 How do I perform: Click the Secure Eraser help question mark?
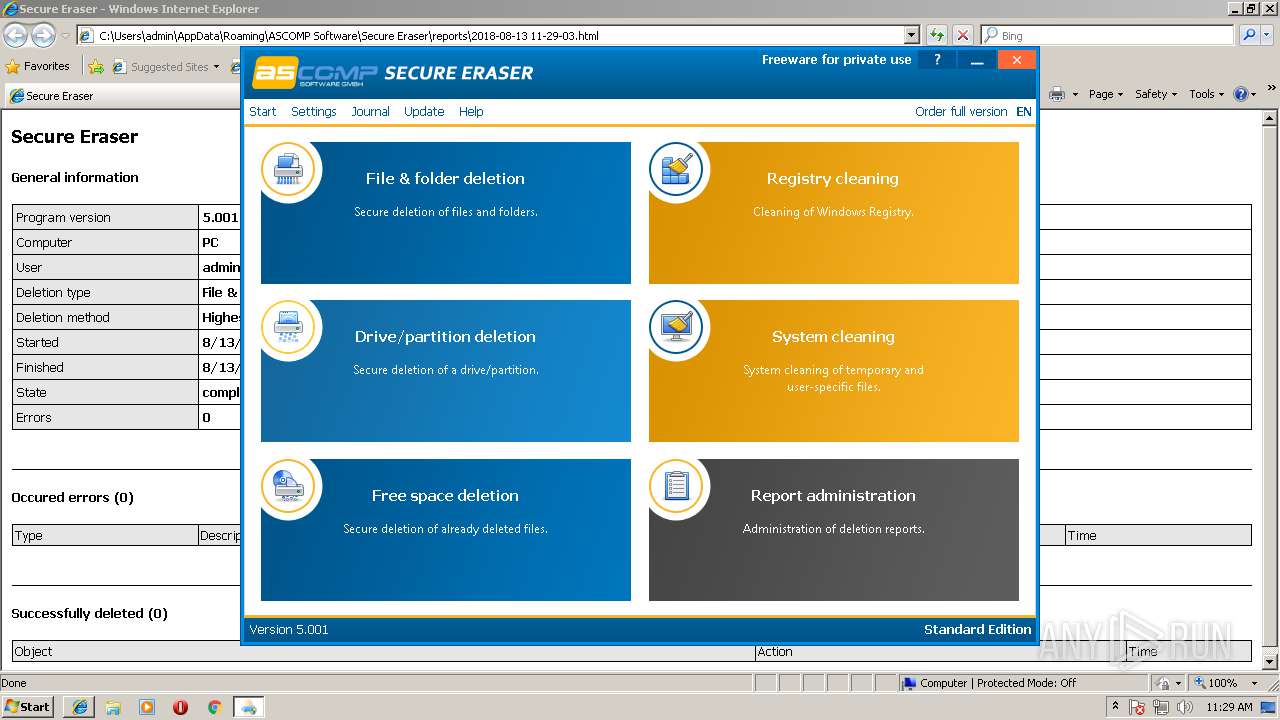pyautogui.click(x=937, y=60)
